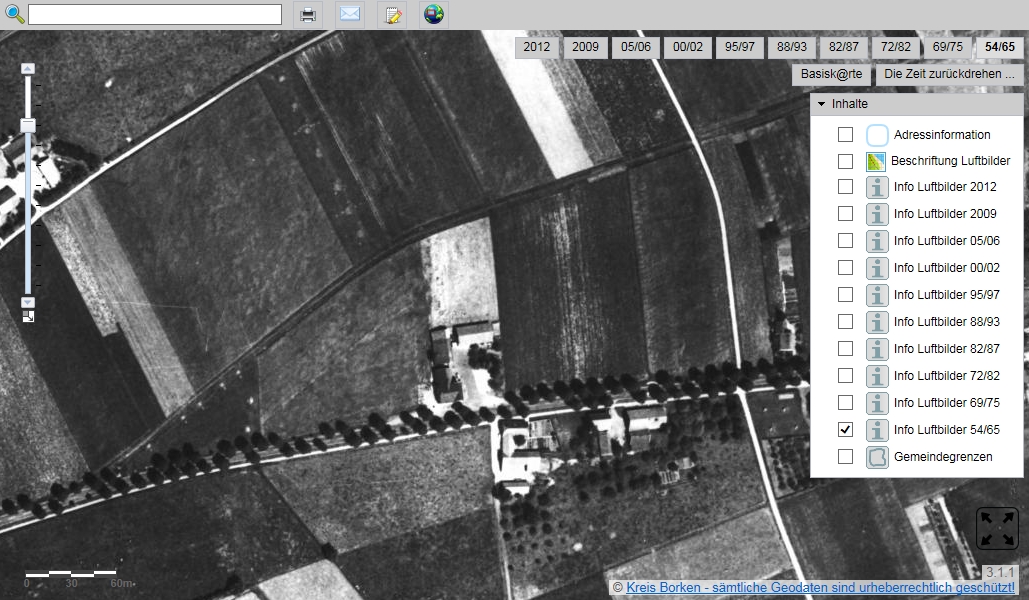Click info icon for Luftbilder 05/06
The width and height of the screenshot is (1029, 600).
coord(877,241)
